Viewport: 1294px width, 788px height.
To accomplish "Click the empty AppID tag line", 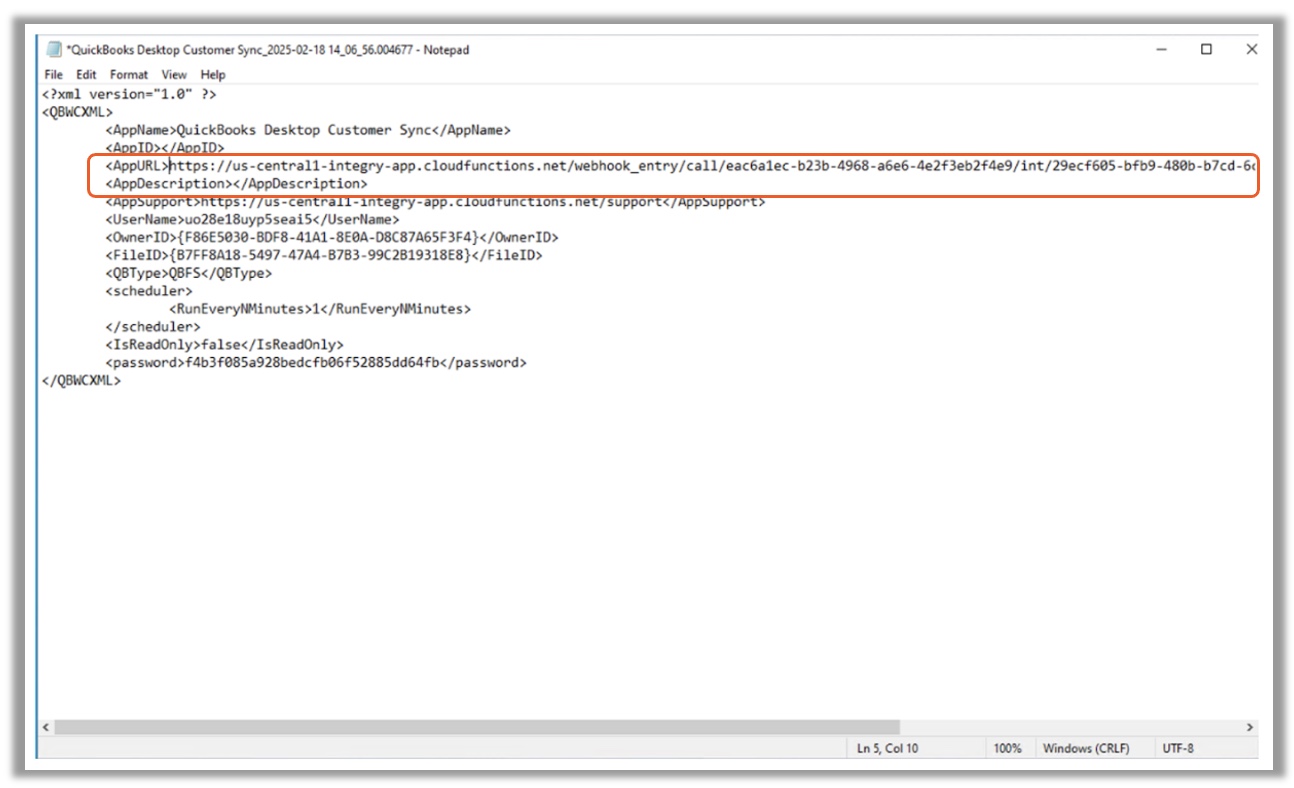I will coord(165,148).
